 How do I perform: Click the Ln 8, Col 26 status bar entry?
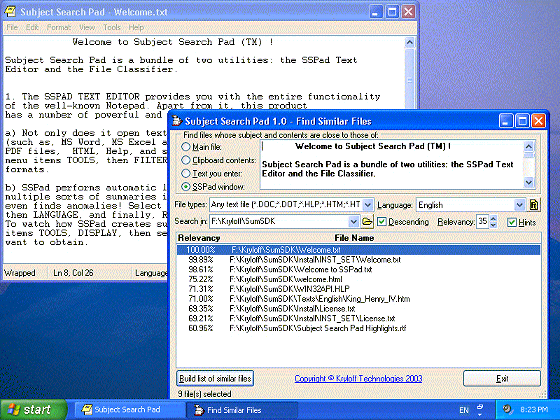pos(73,273)
